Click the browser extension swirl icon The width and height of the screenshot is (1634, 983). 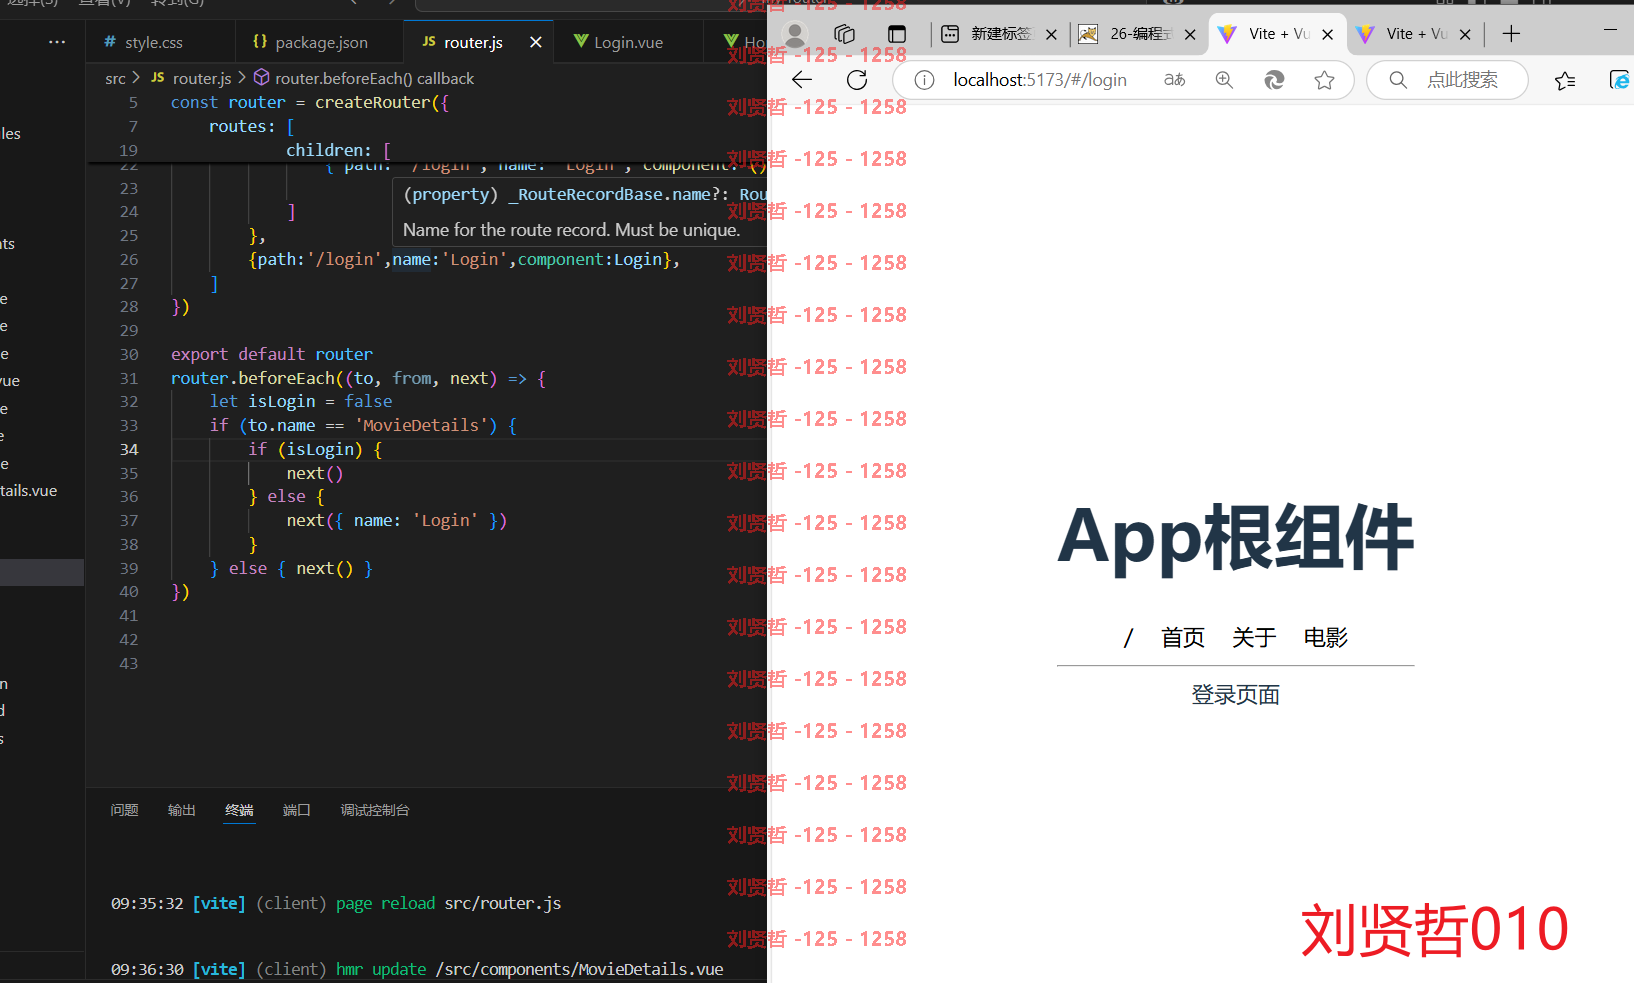(1274, 80)
